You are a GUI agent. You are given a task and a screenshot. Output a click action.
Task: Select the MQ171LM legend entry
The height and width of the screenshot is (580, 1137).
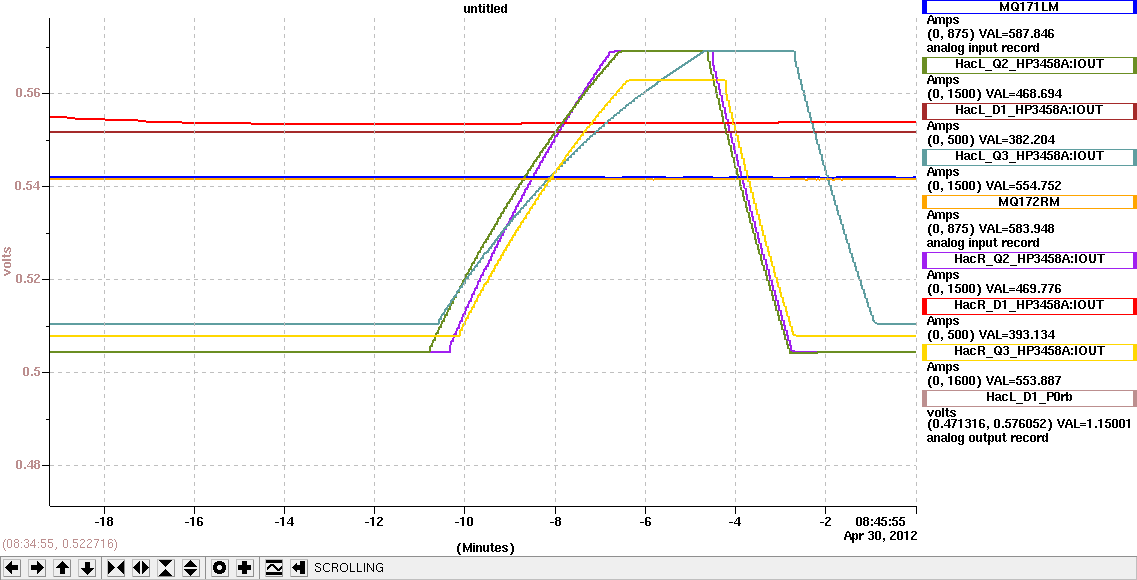click(1029, 7)
